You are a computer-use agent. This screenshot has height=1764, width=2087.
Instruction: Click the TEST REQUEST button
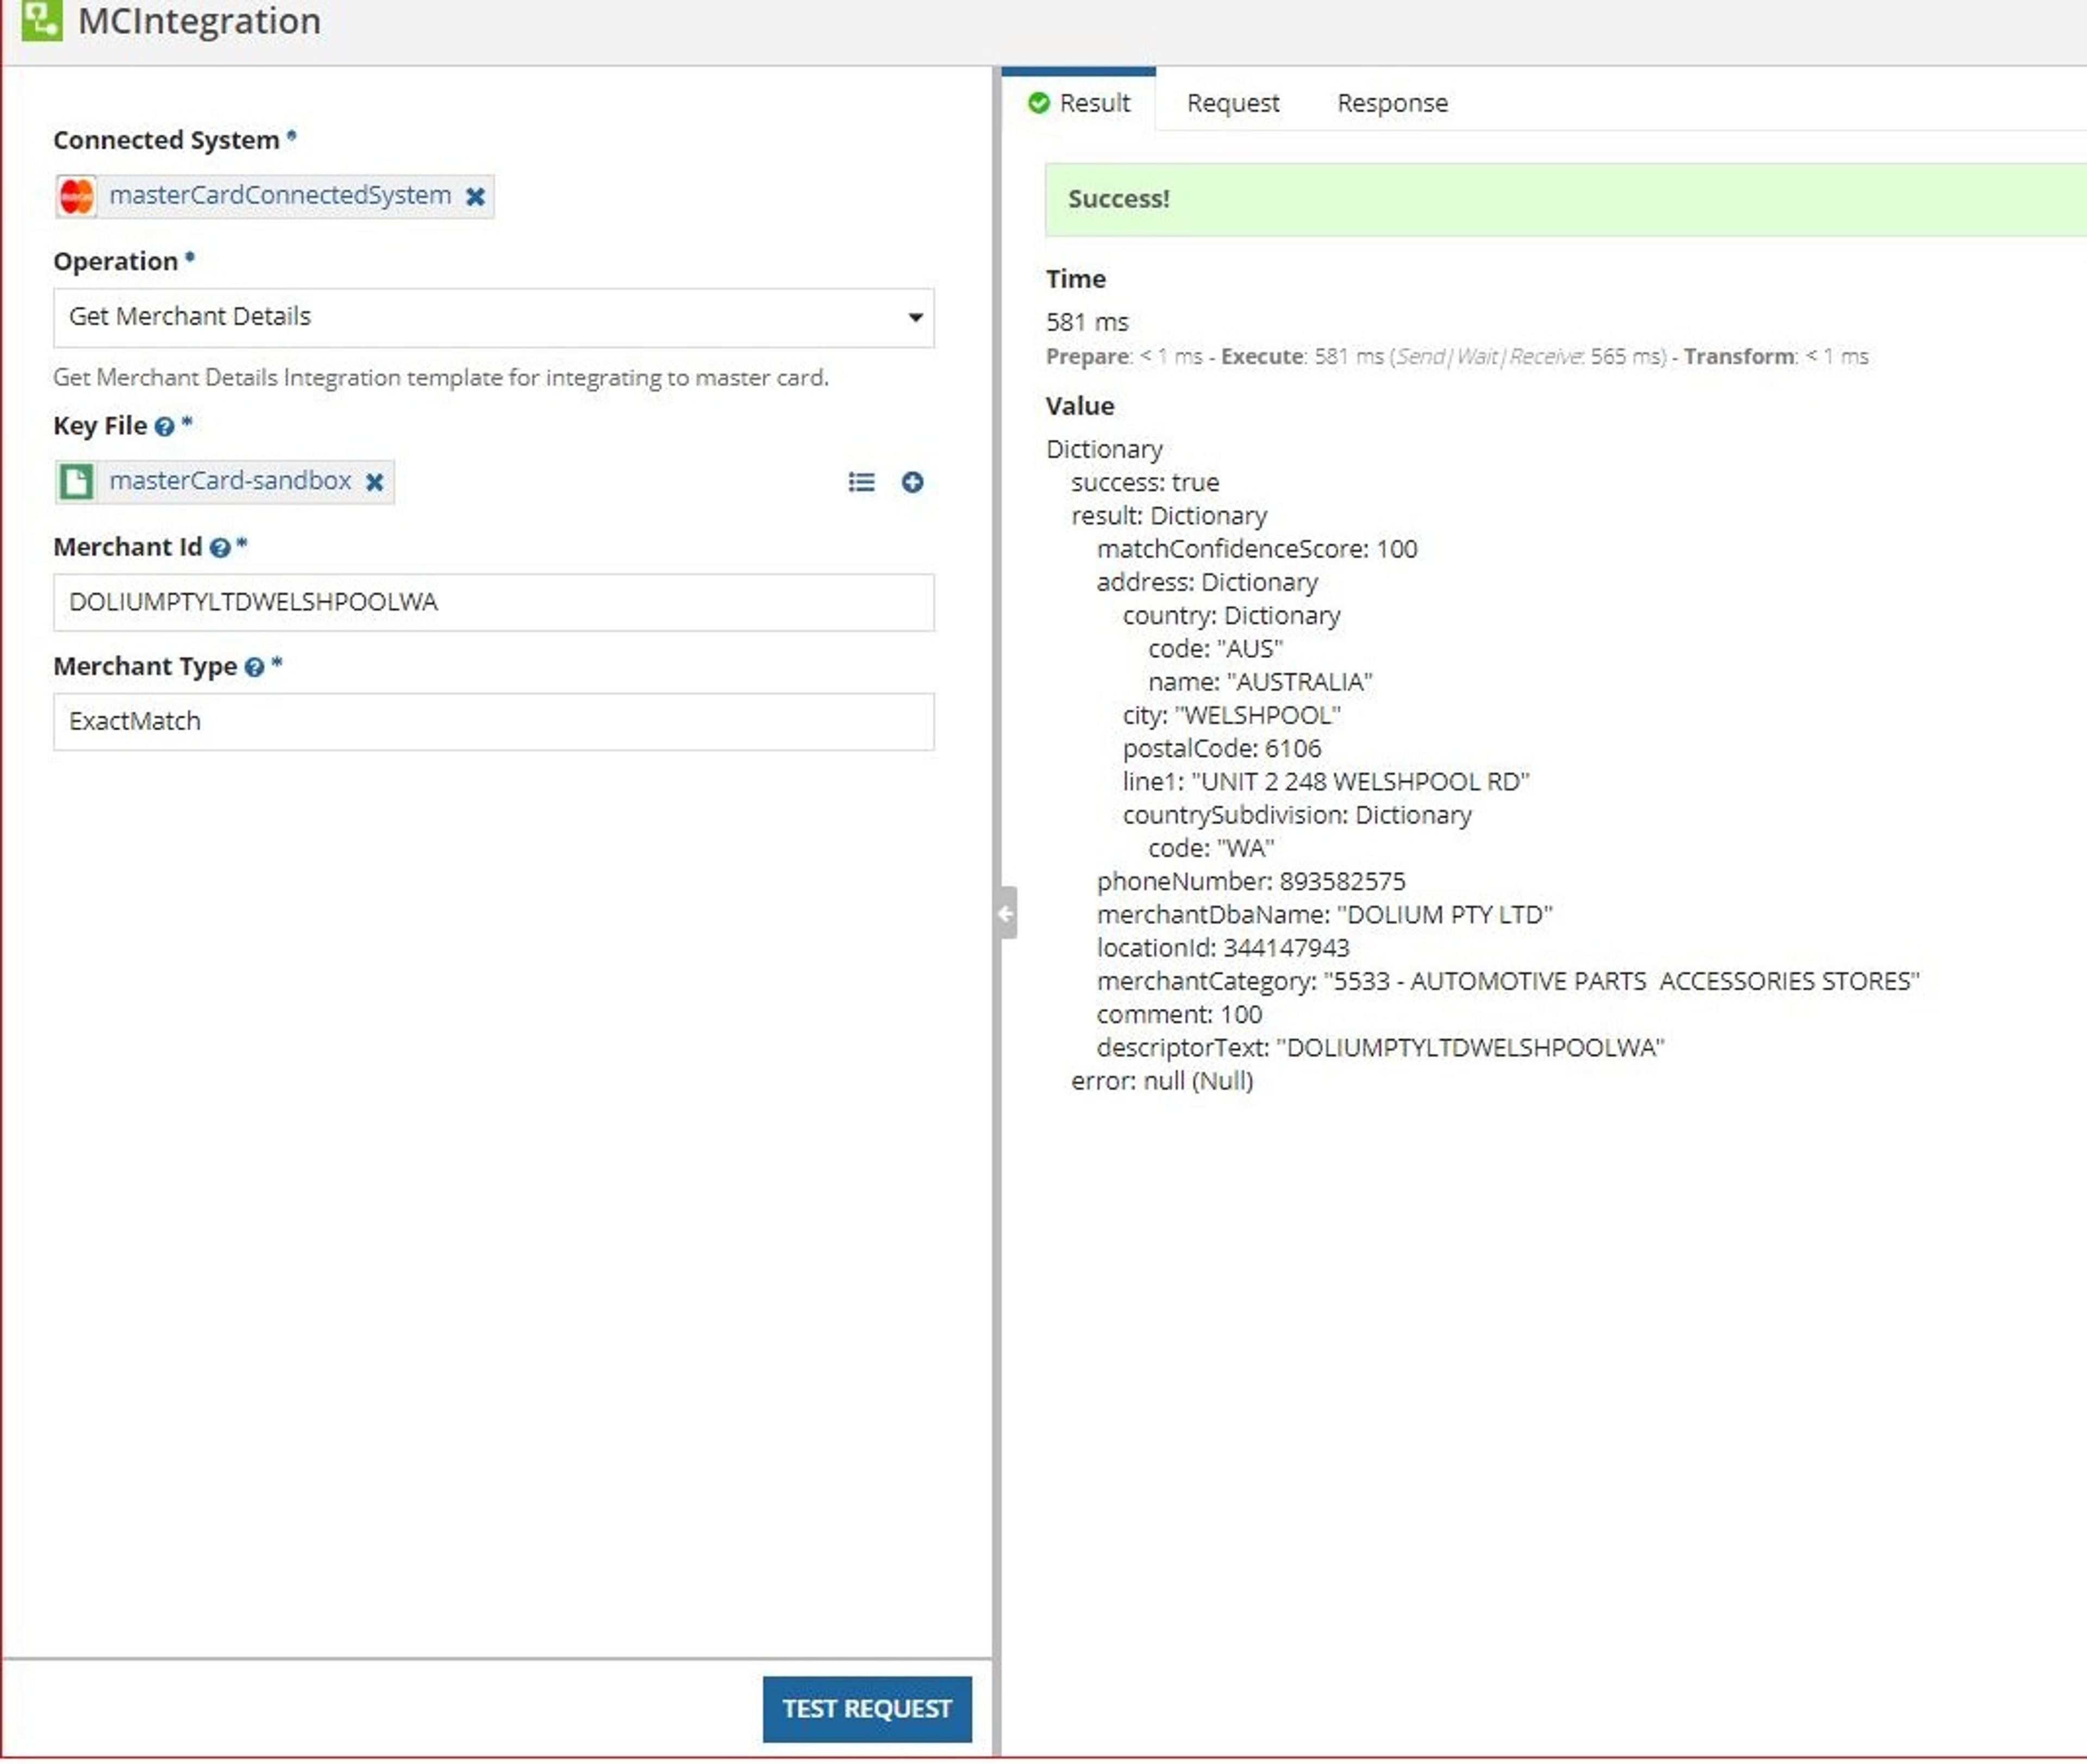coord(867,1709)
